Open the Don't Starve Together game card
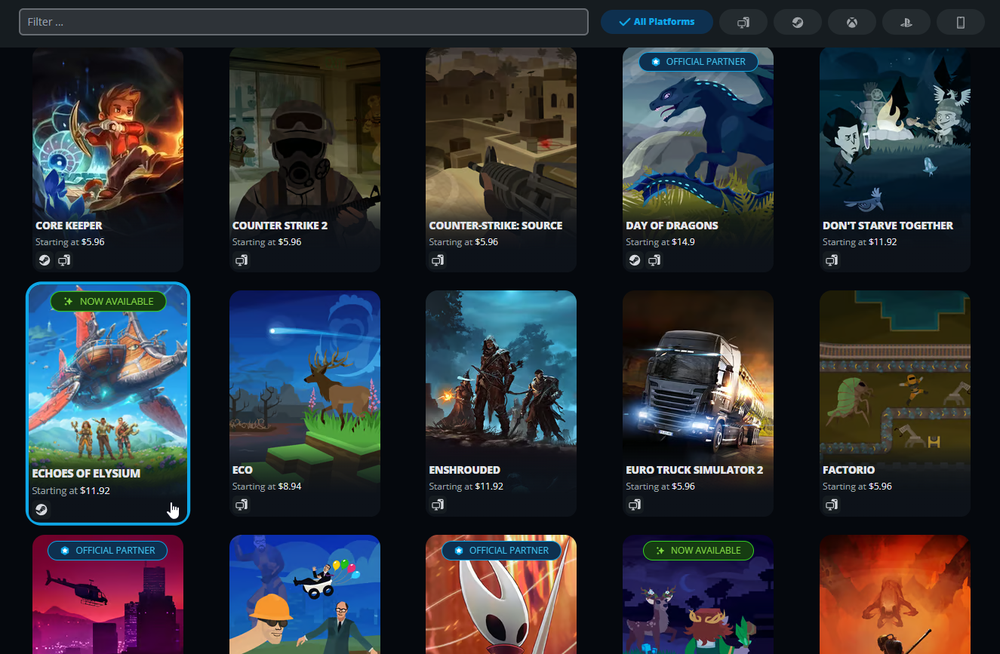 tap(894, 150)
